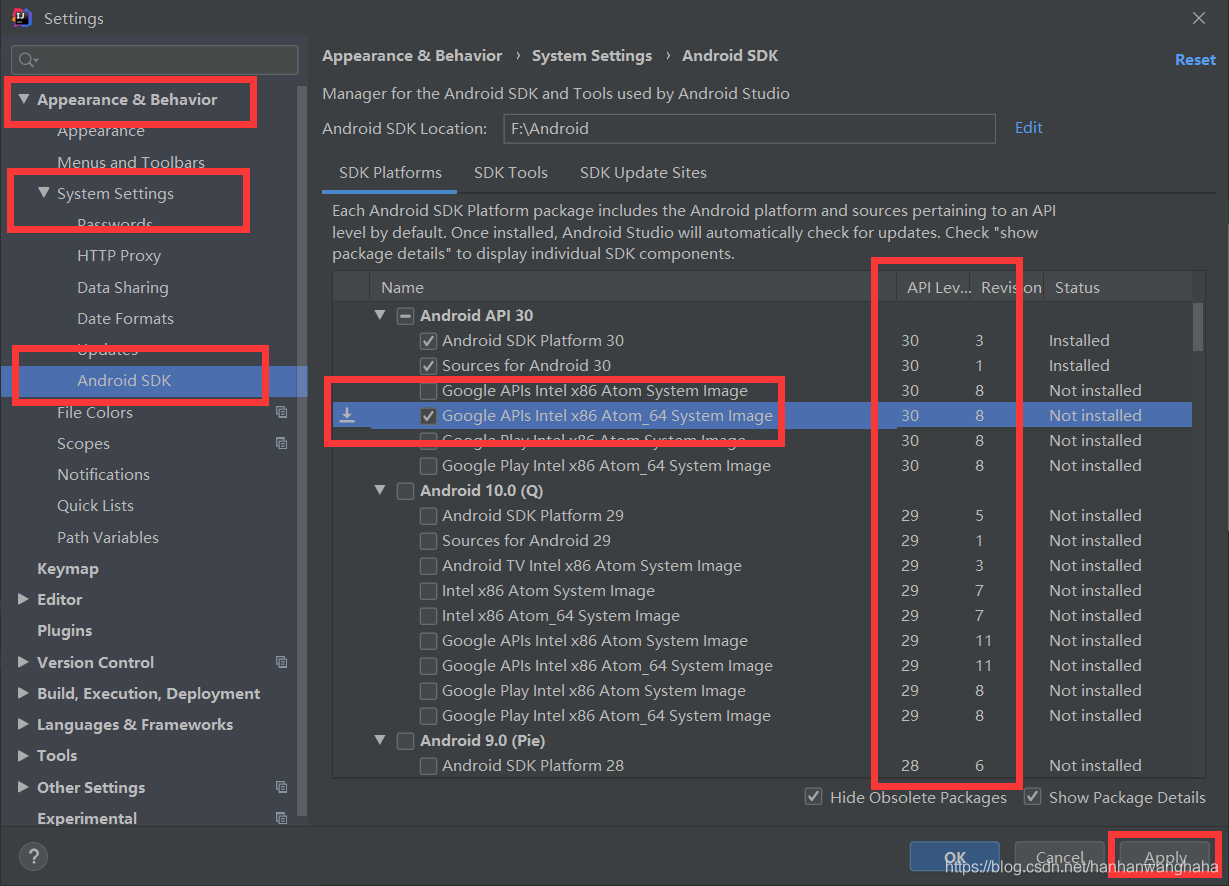
Task: Uncheck Show Package Details
Action: tap(1032, 797)
